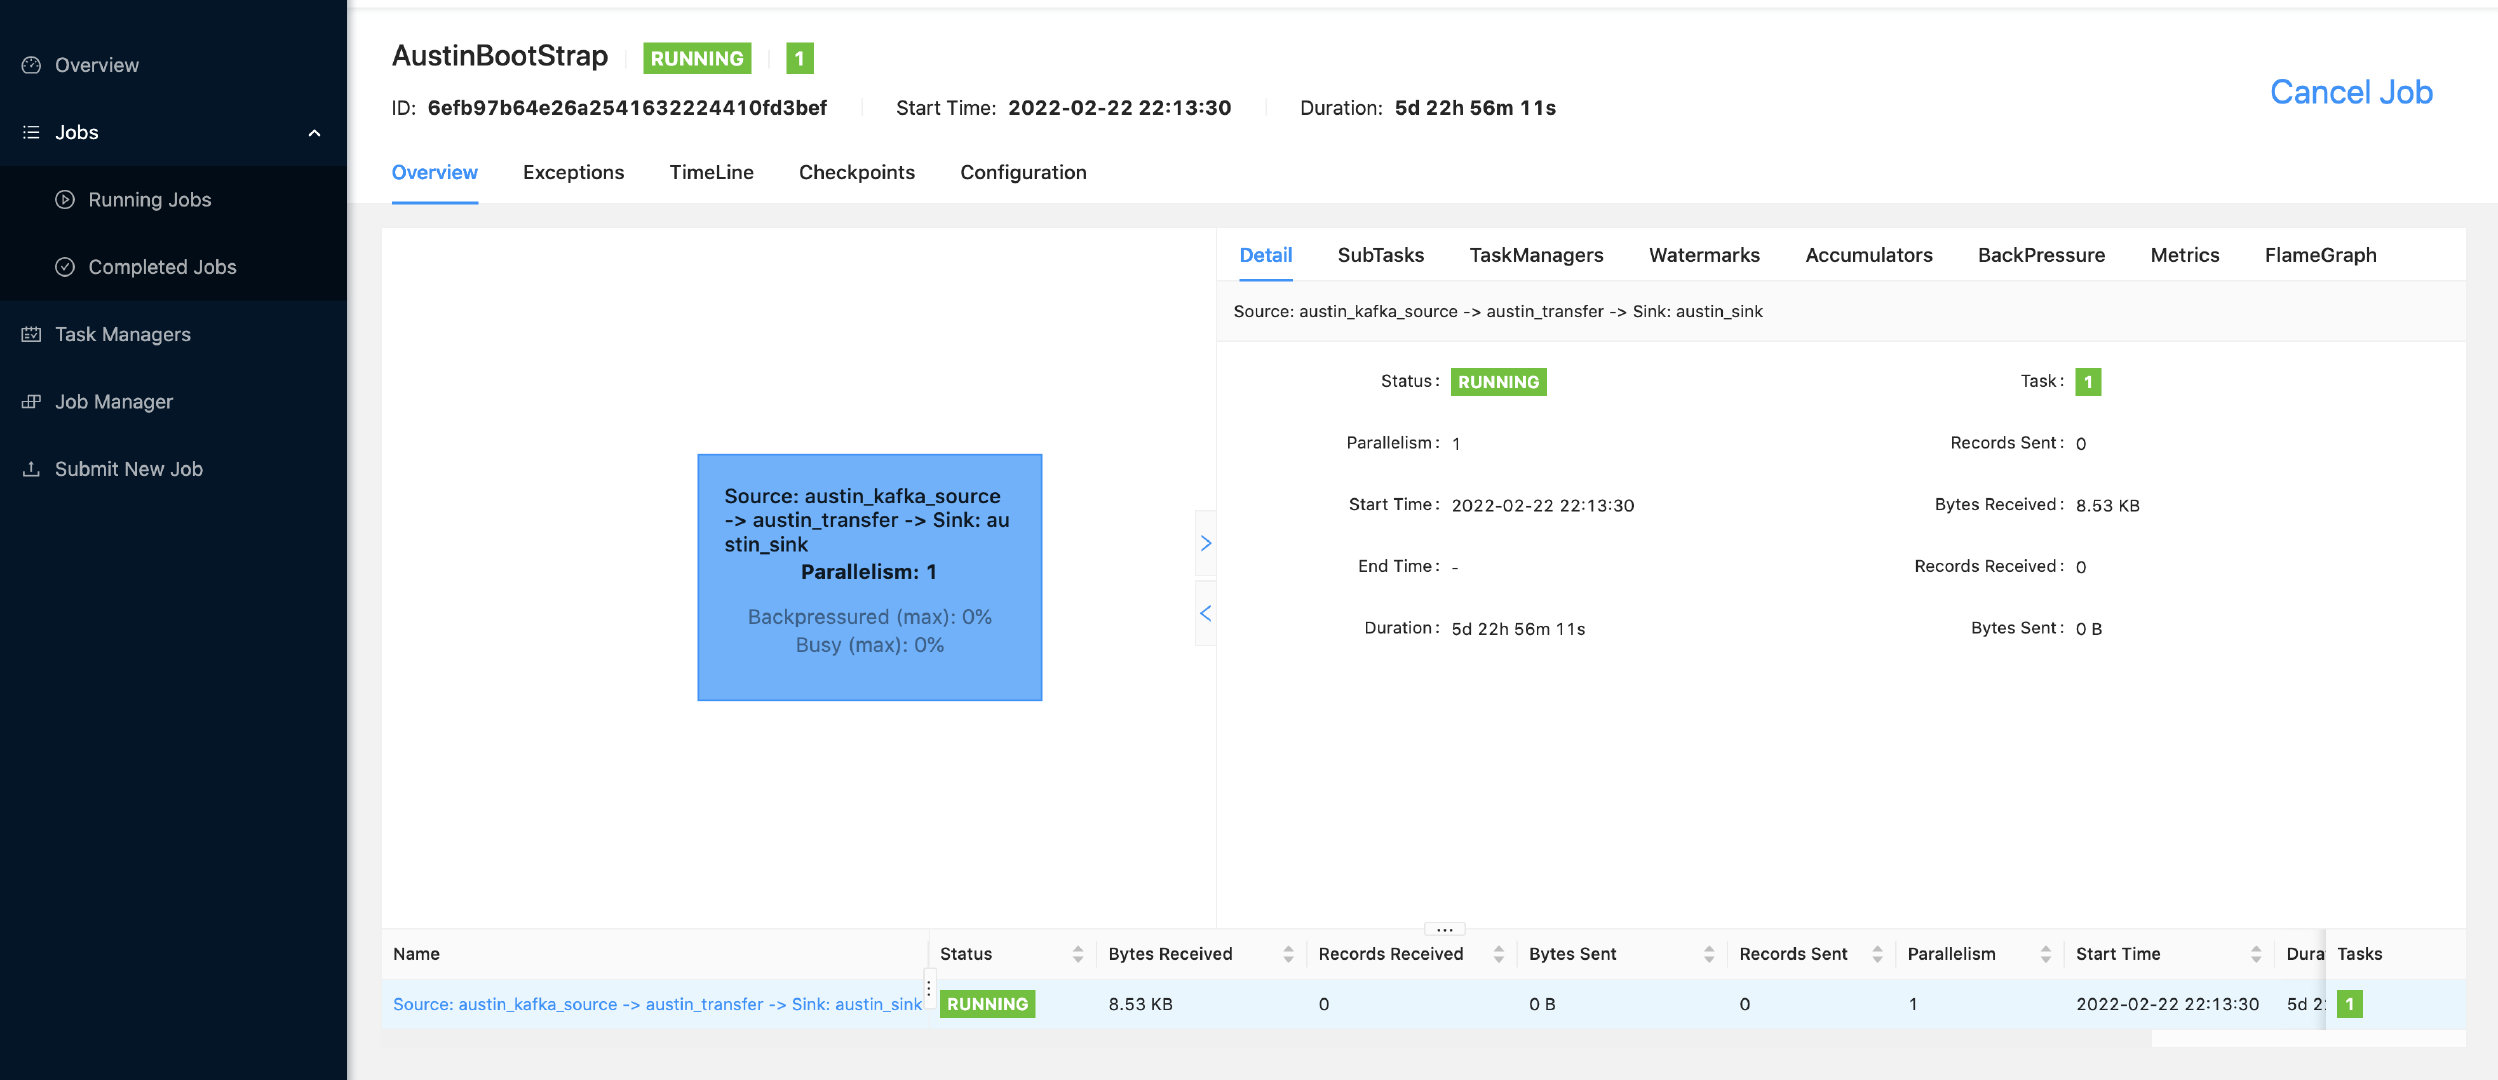
Task: Sort table by Bytes Received column
Action: 1287,954
